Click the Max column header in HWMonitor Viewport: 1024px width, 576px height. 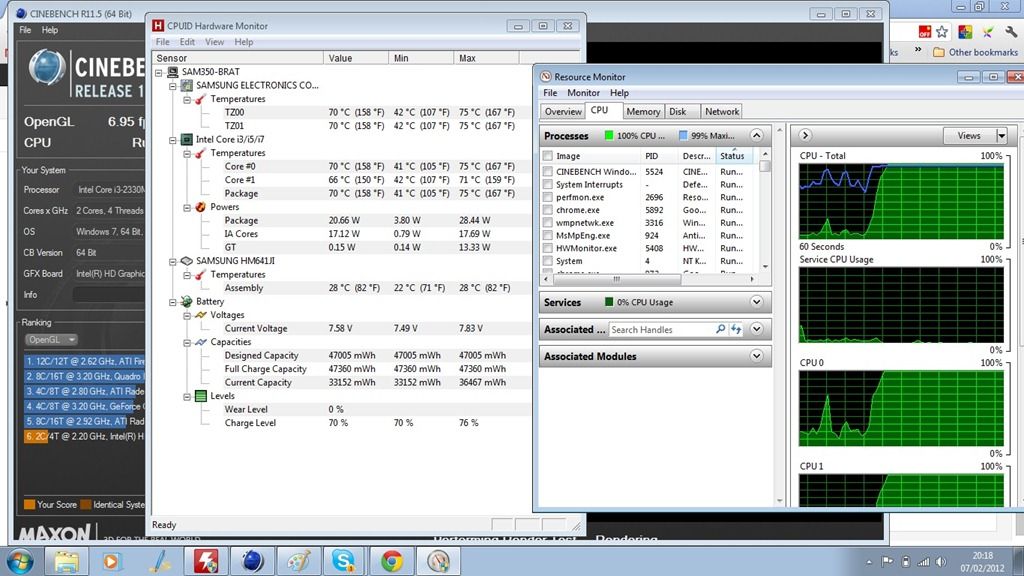(486, 58)
